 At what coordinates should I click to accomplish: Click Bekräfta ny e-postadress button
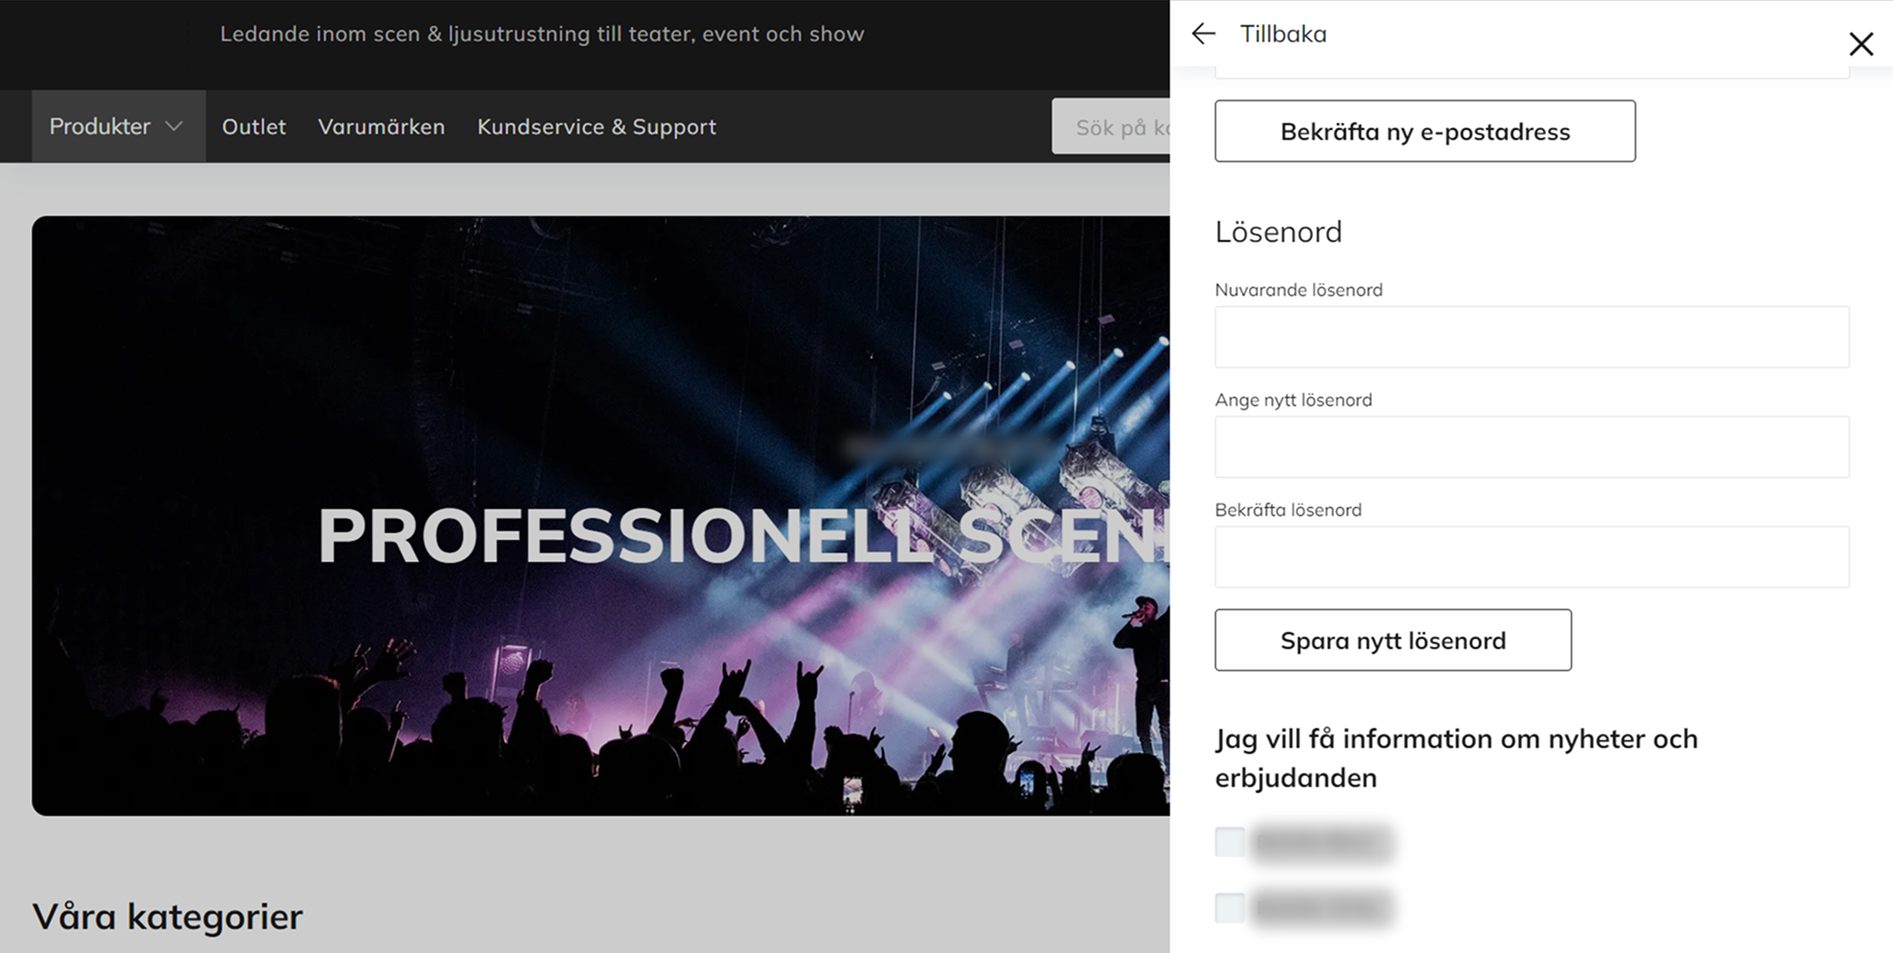[1425, 131]
